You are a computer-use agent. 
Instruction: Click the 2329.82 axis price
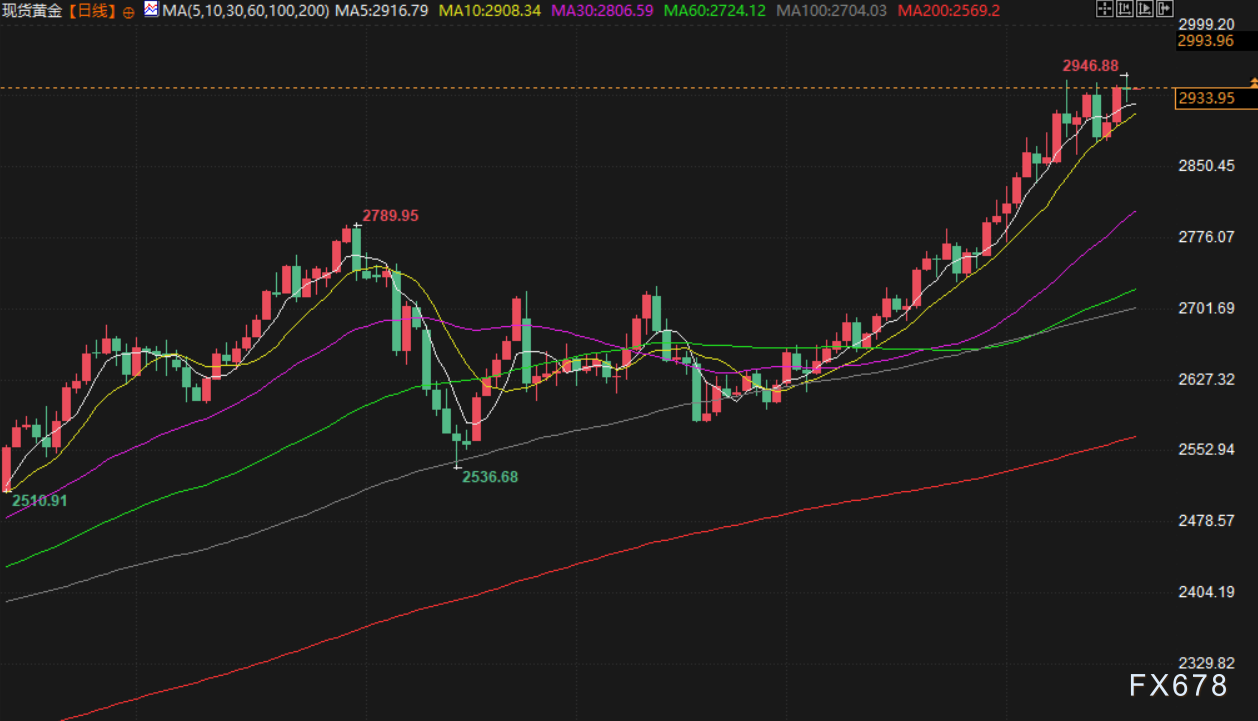(x=1206, y=662)
